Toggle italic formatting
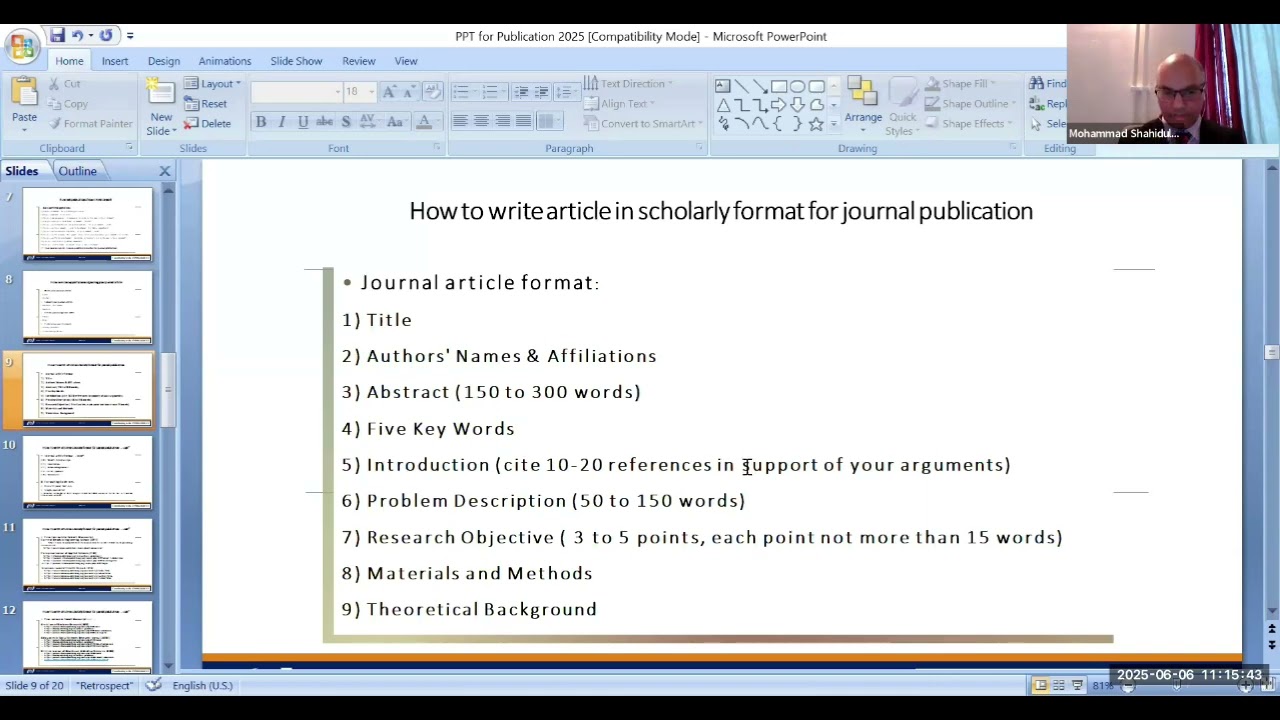Image resolution: width=1280 pixels, height=720 pixels. 282,122
